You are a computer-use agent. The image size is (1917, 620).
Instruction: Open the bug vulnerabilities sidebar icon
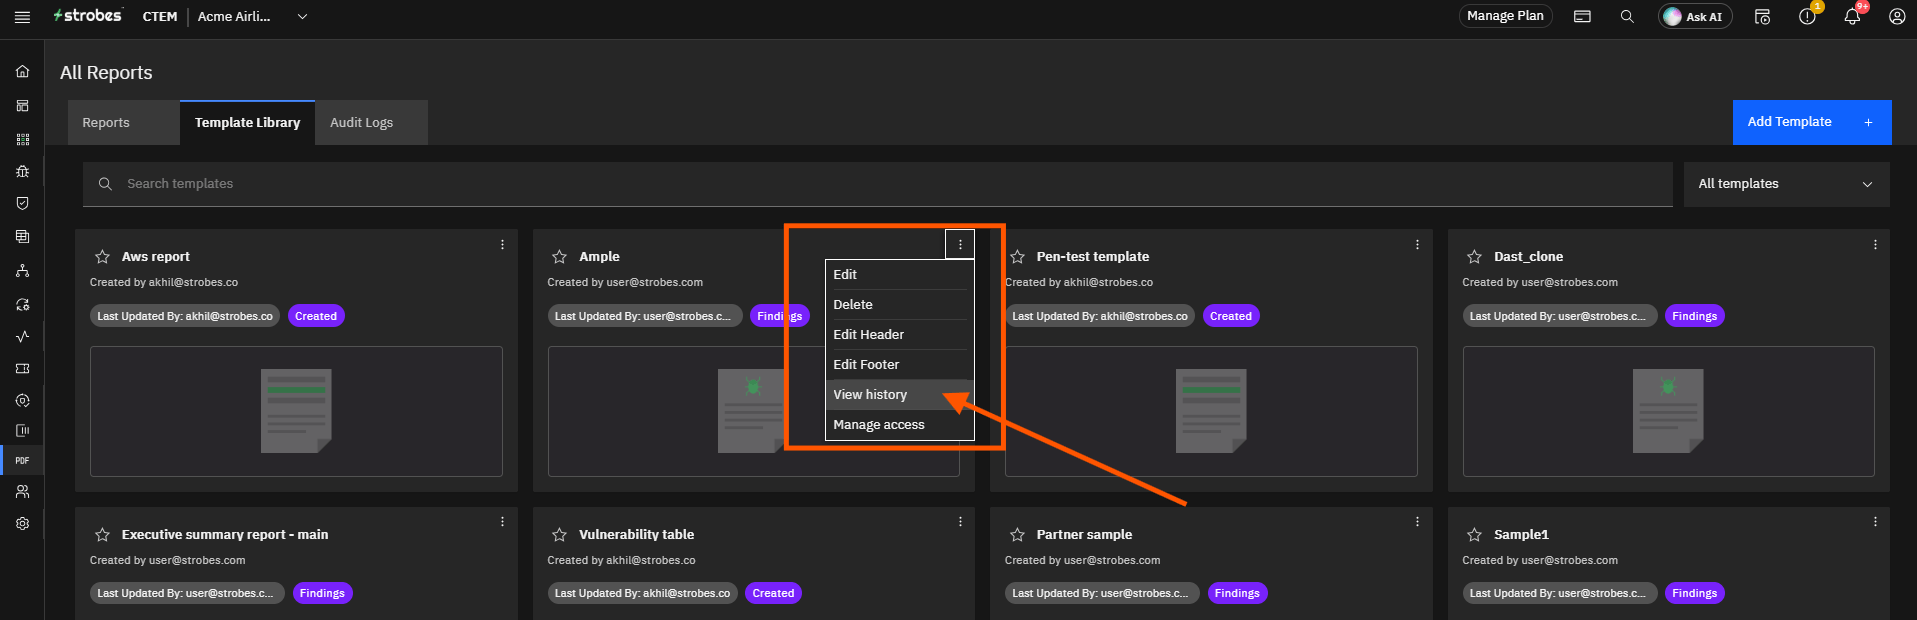point(22,171)
